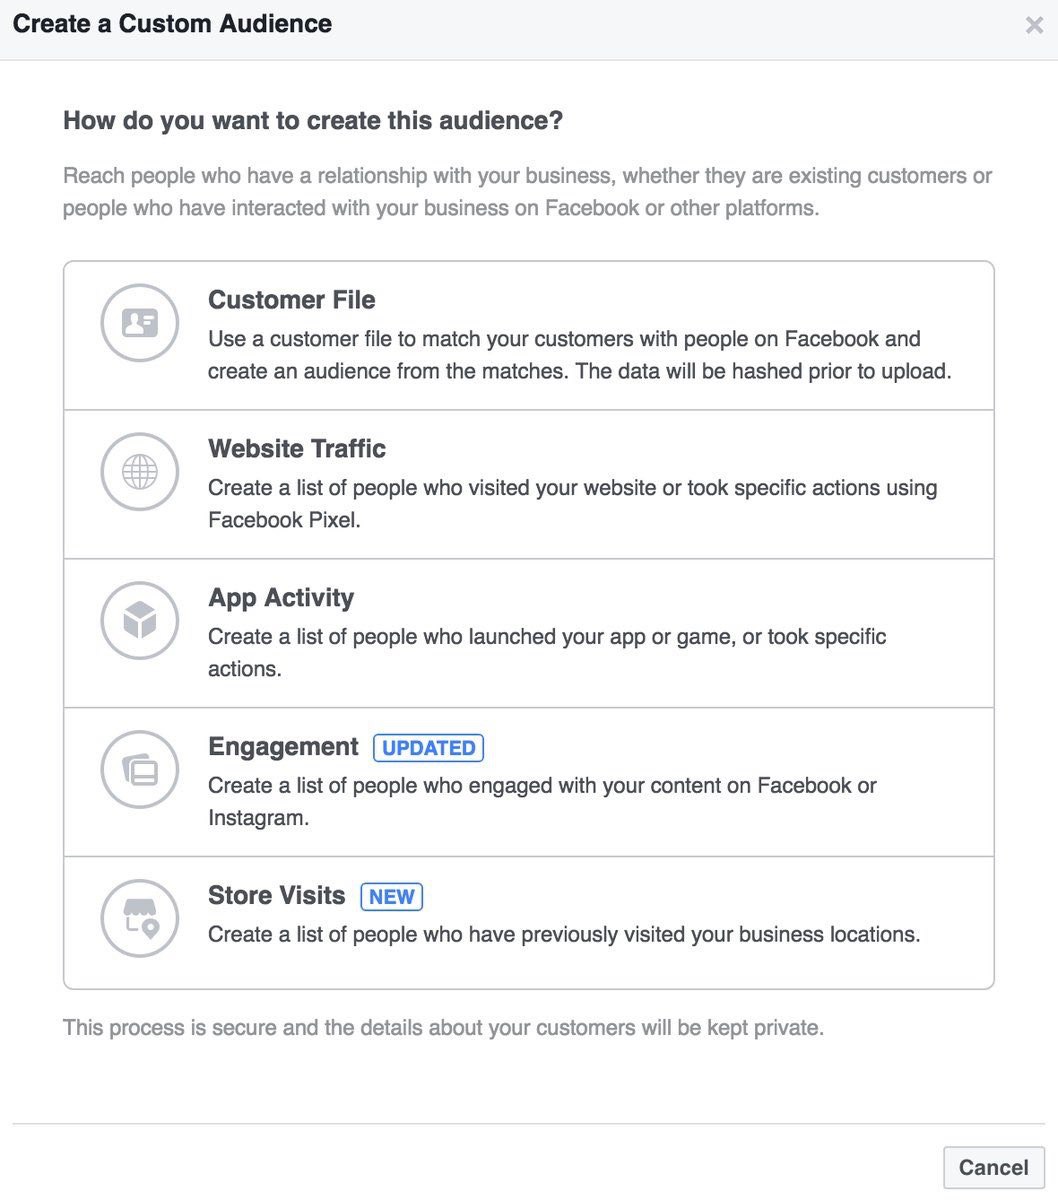Image resolution: width=1058 pixels, height=1200 pixels.
Task: Open the App Activity option title
Action: point(281,598)
